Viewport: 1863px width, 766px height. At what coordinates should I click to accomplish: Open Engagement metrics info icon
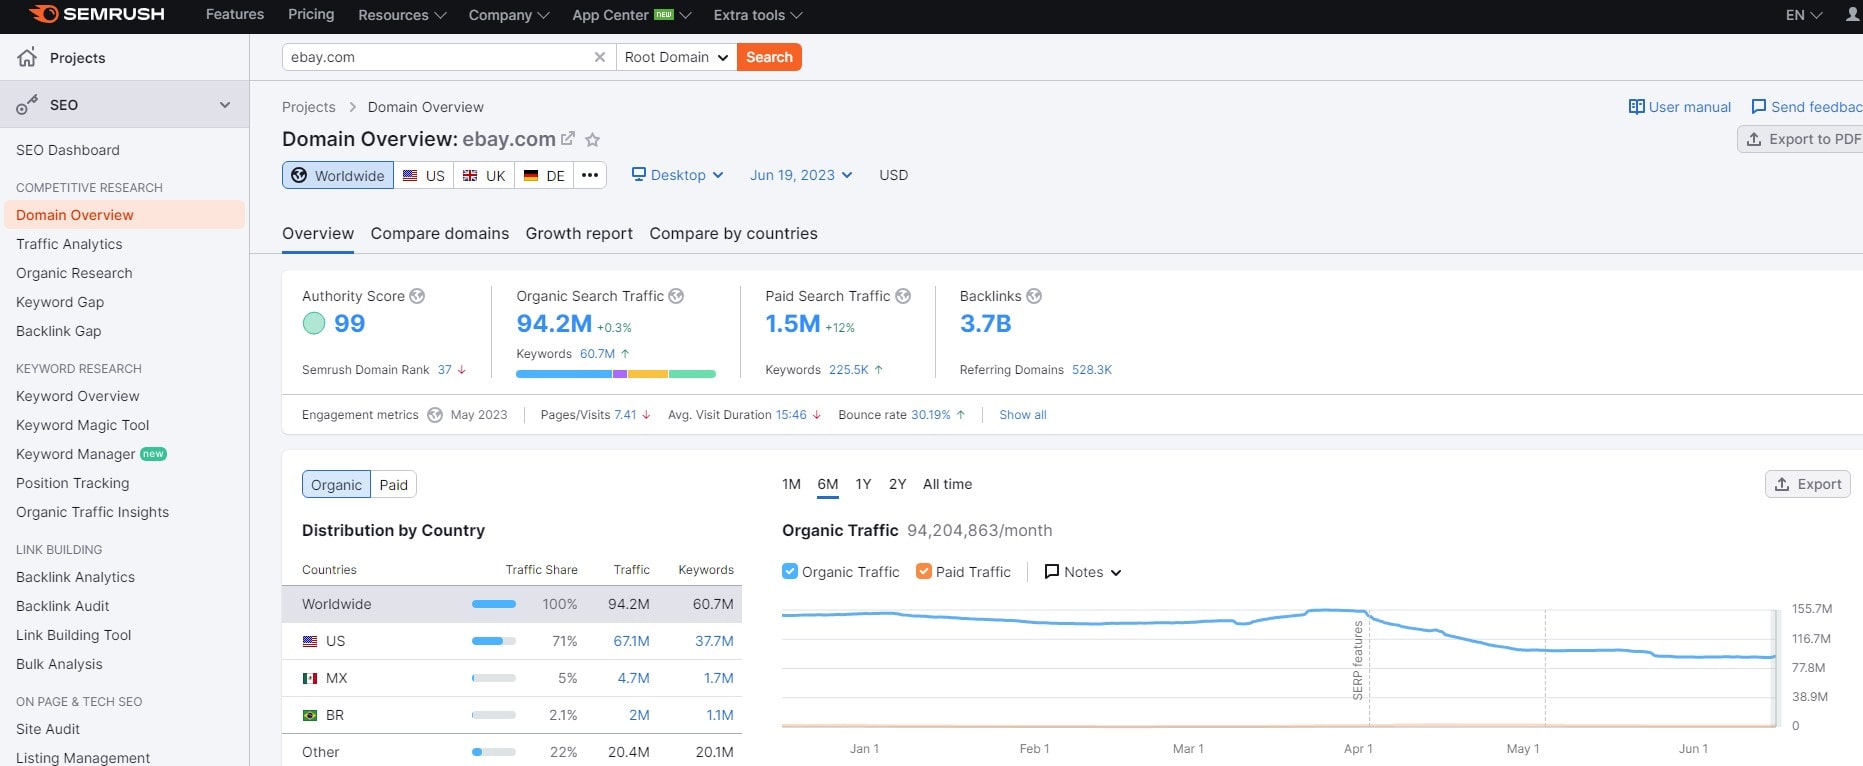point(435,415)
